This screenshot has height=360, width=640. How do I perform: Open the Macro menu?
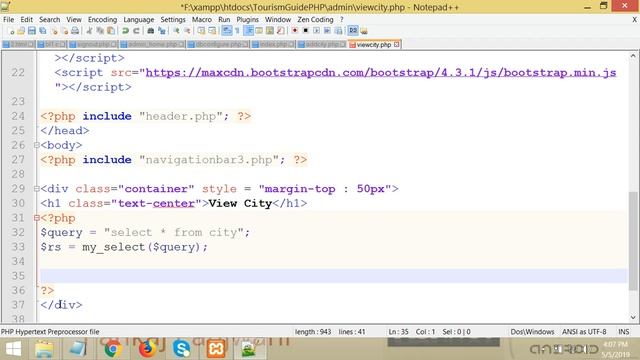tap(202, 20)
